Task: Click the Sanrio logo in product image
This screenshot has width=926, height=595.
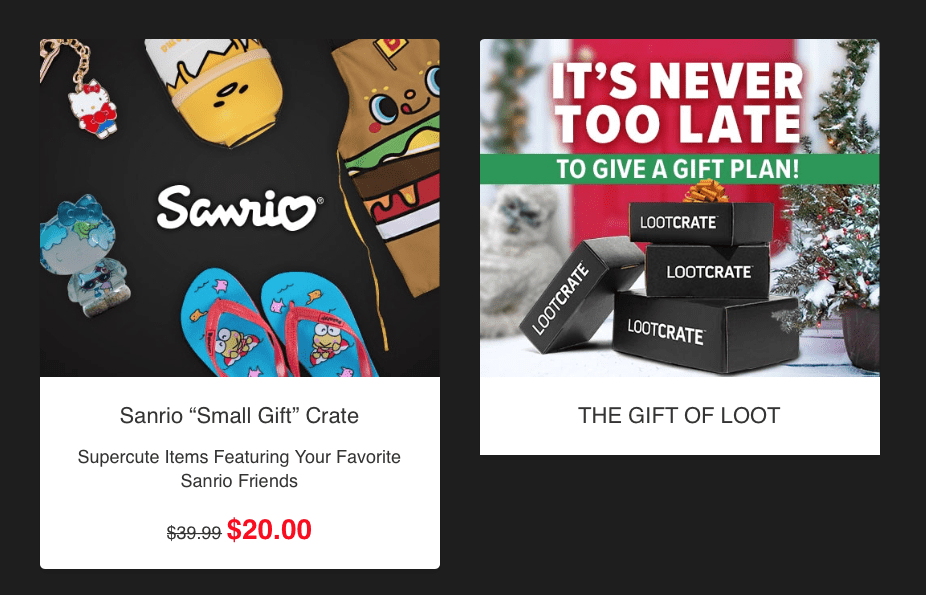Action: click(239, 208)
